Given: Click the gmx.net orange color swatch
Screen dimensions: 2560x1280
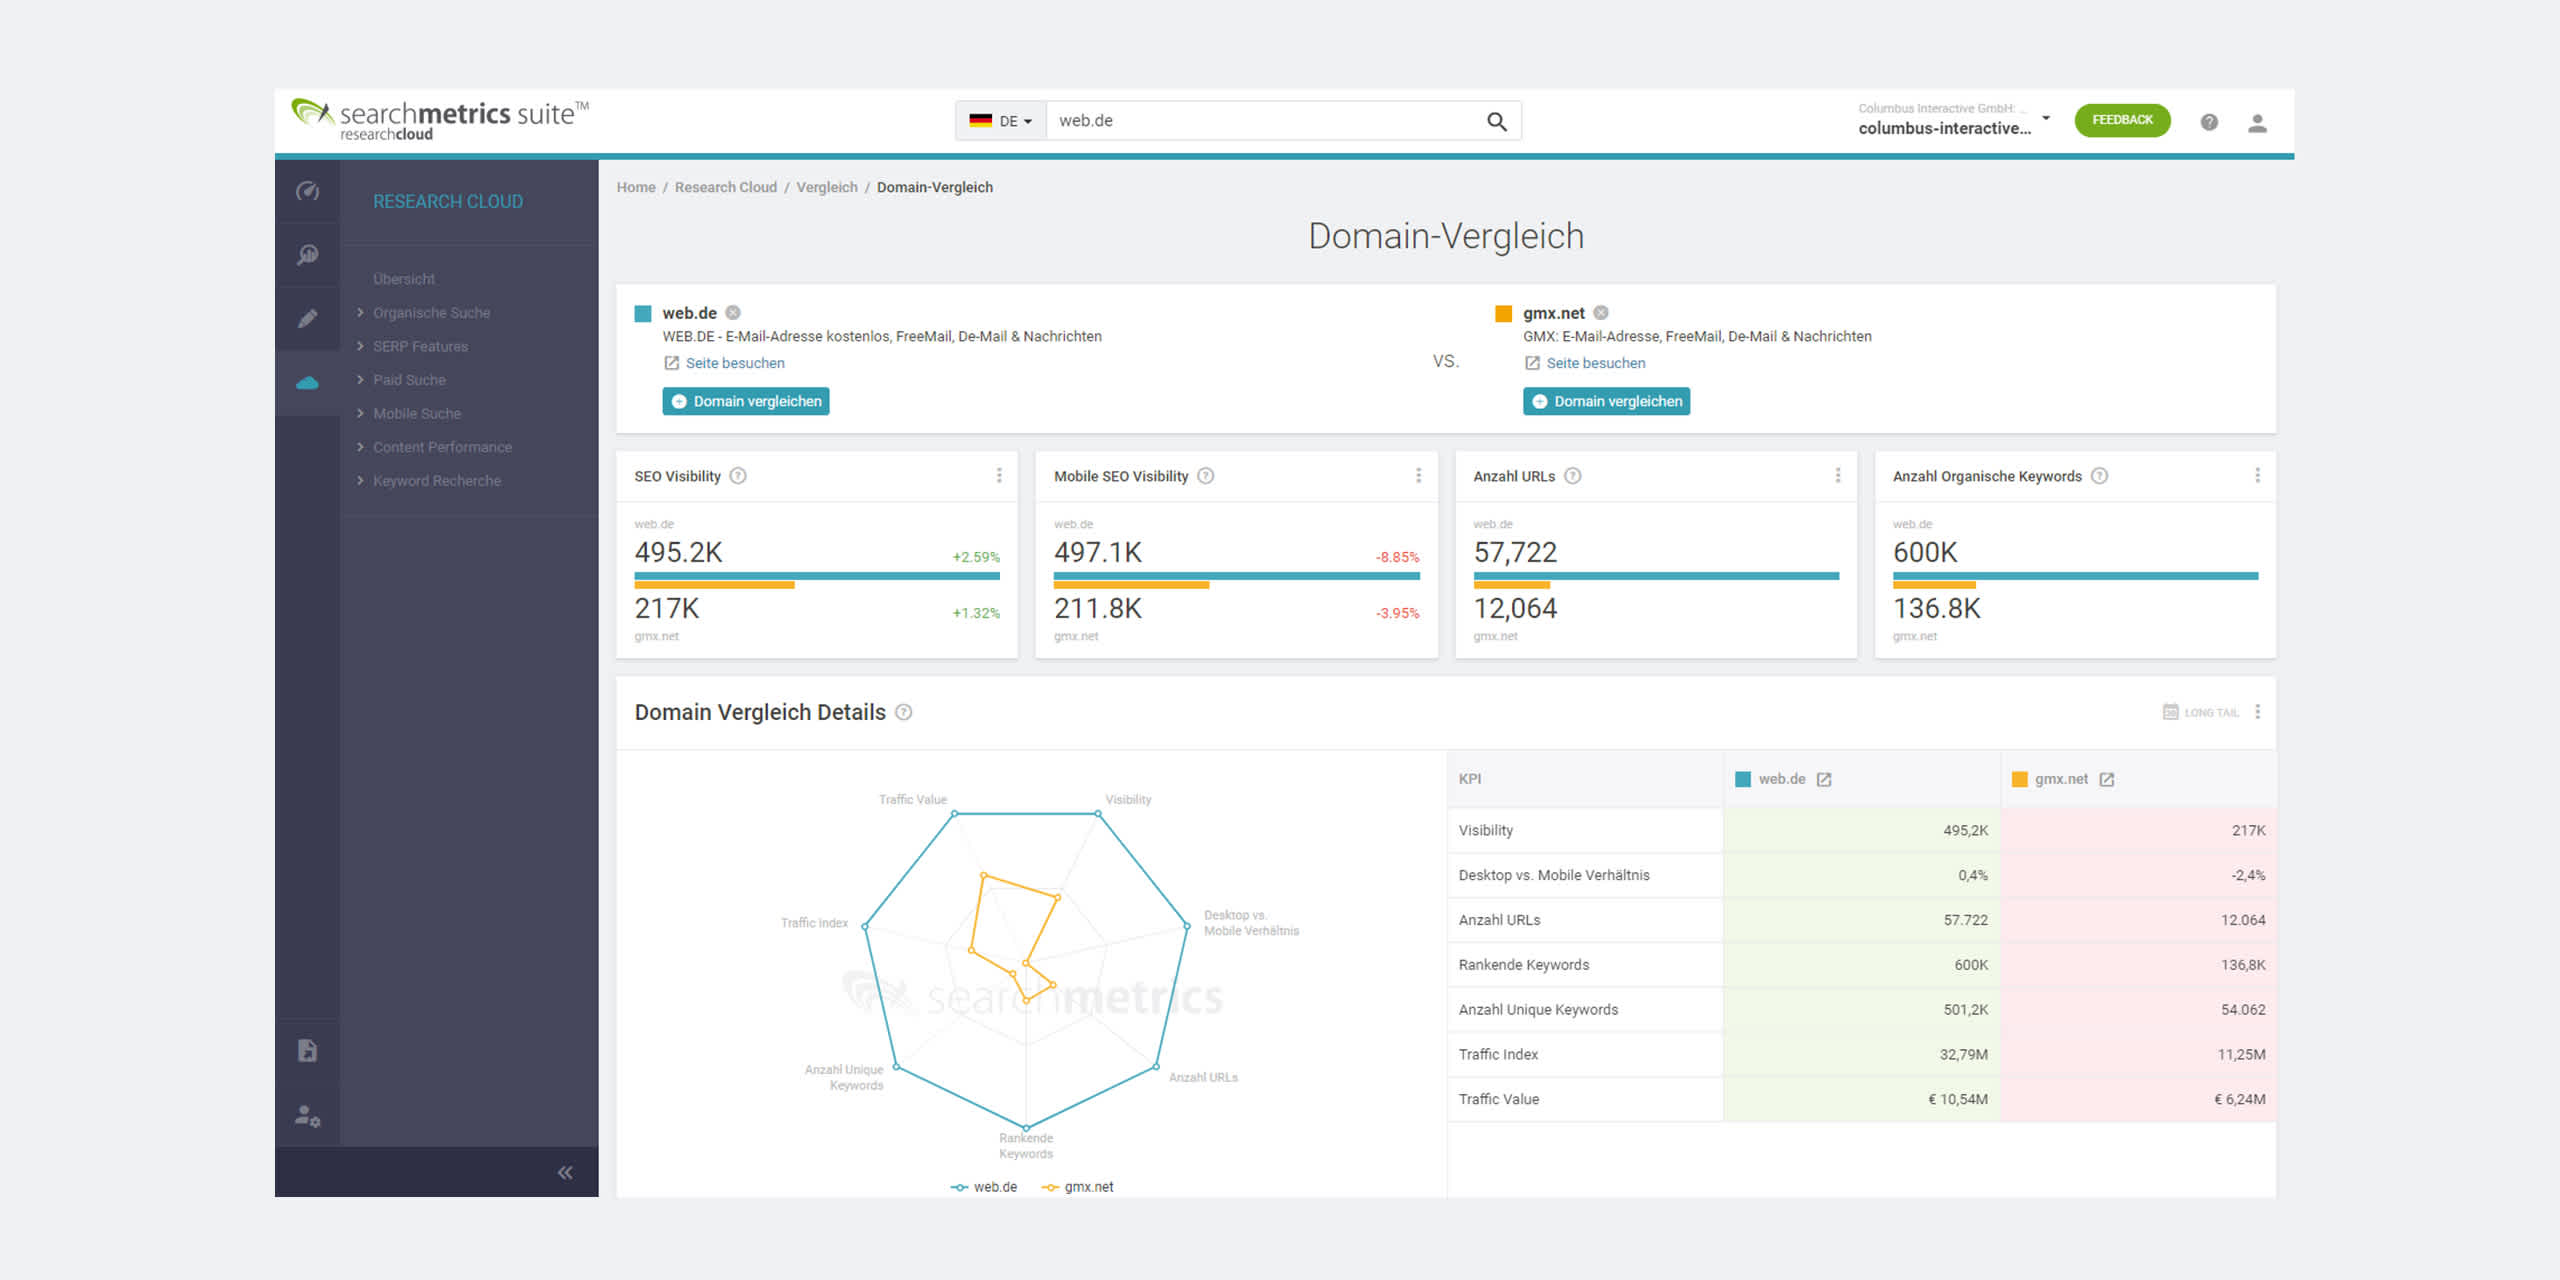Looking at the screenshot, I should click(1503, 313).
